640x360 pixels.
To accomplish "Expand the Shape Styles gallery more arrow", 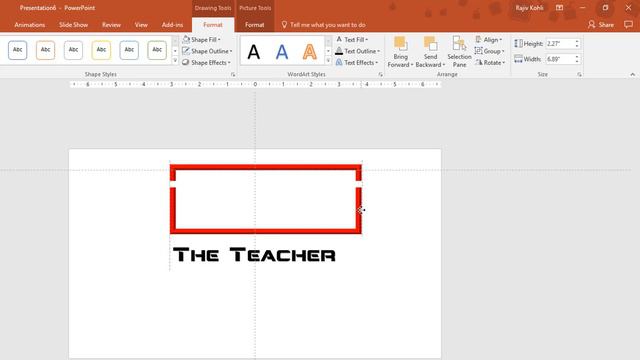I will [175, 61].
